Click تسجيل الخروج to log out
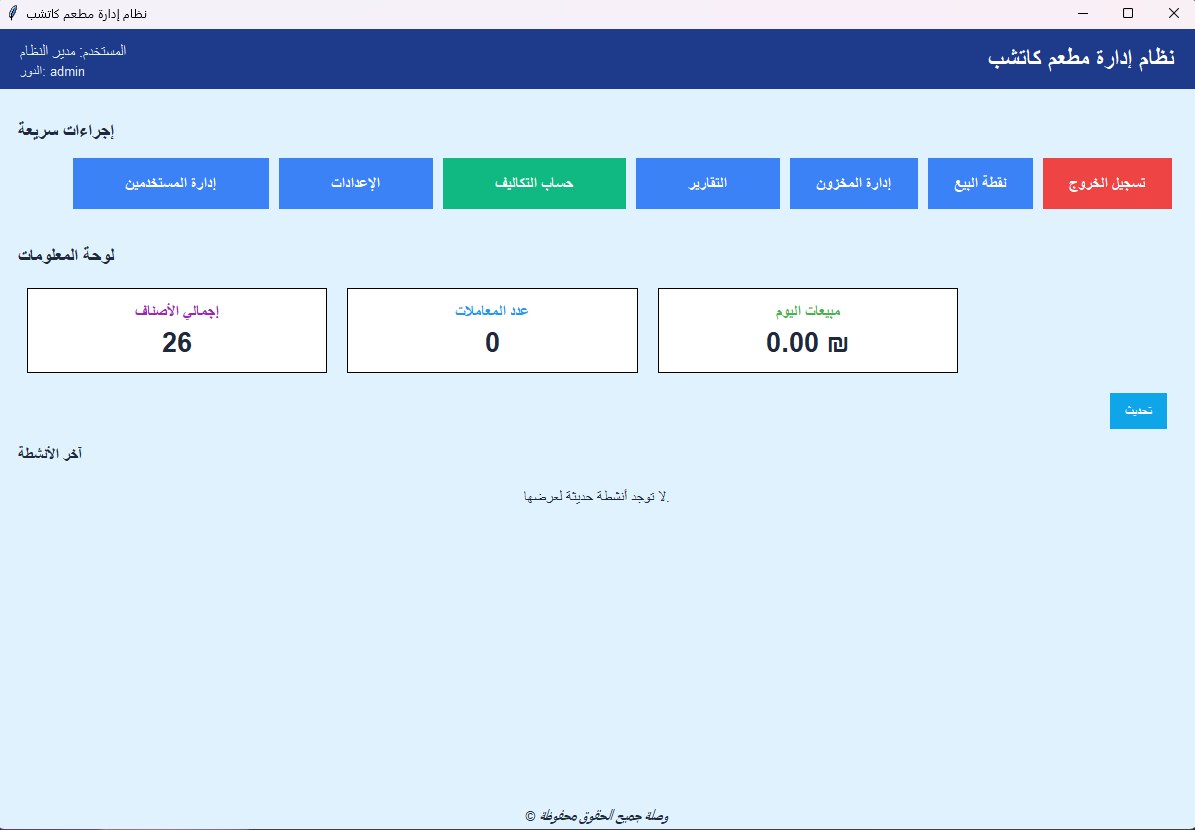This screenshot has width=1195, height=830. pyautogui.click(x=1106, y=183)
